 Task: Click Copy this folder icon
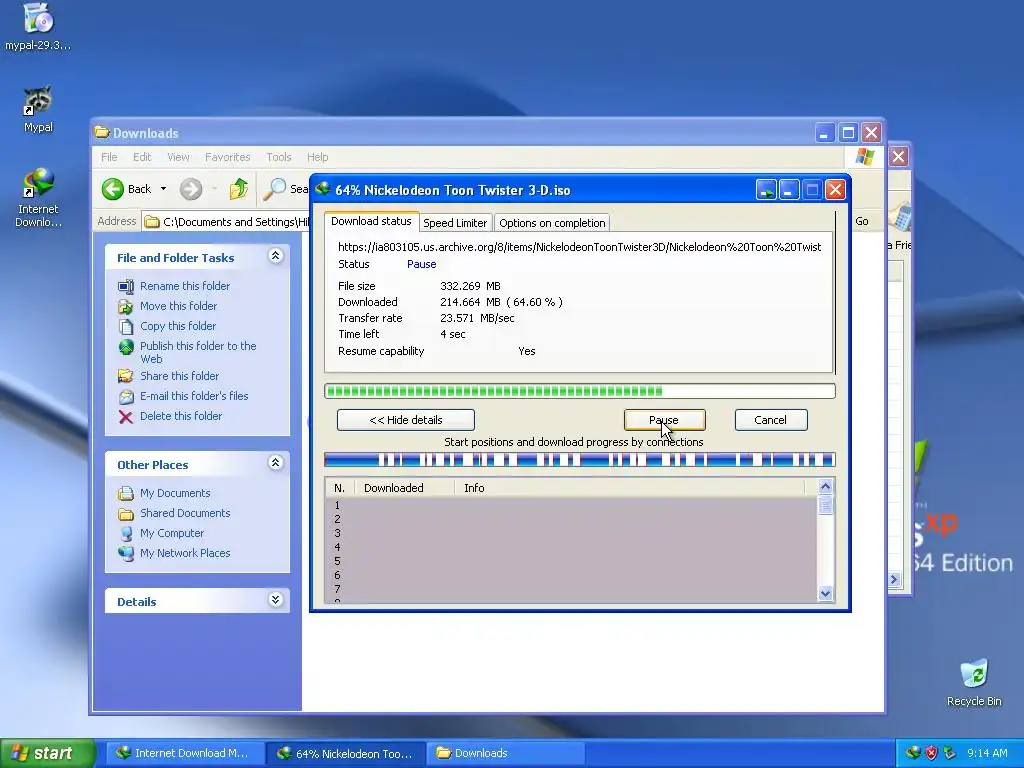tap(125, 326)
